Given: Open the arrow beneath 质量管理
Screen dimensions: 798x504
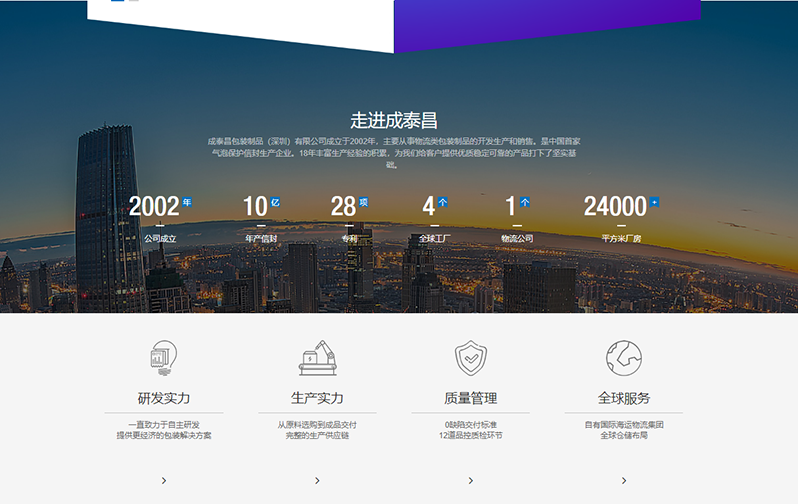Looking at the screenshot, I should [x=470, y=481].
